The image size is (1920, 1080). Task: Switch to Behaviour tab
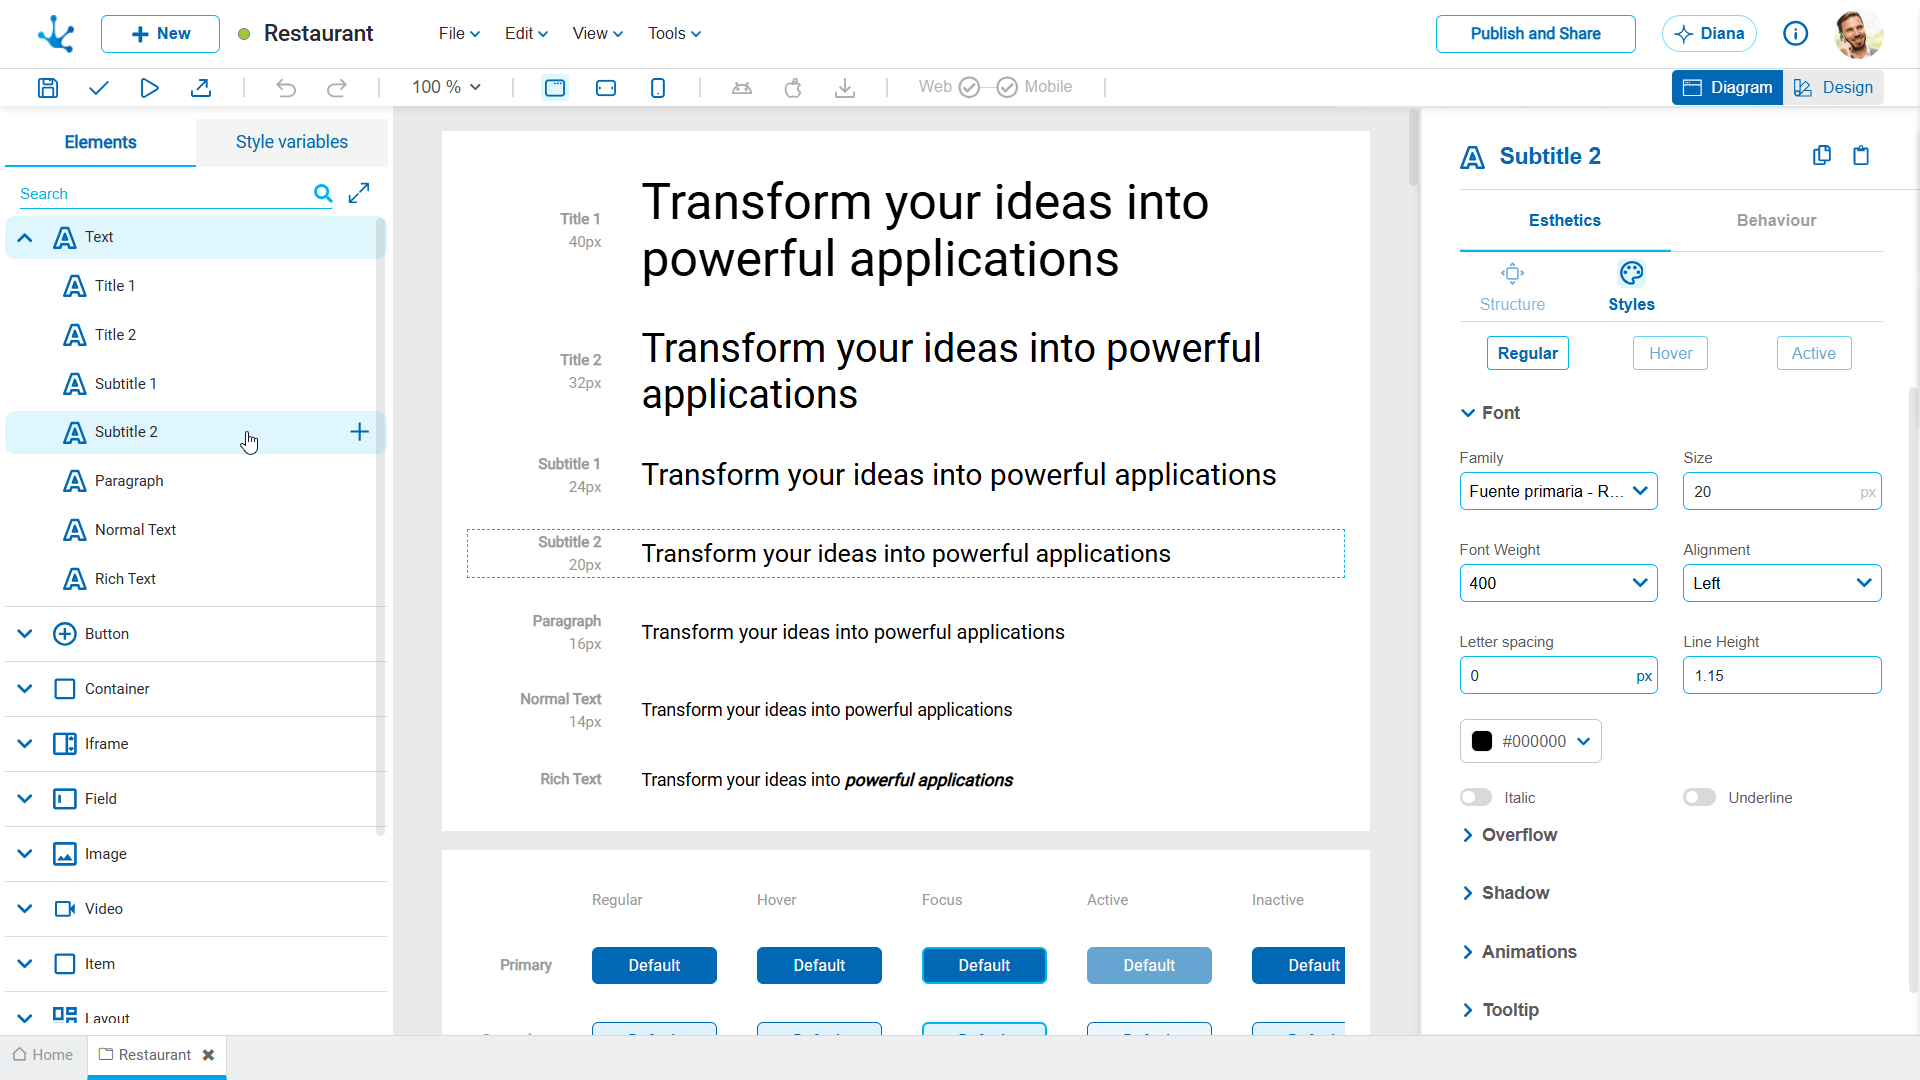(x=1776, y=220)
